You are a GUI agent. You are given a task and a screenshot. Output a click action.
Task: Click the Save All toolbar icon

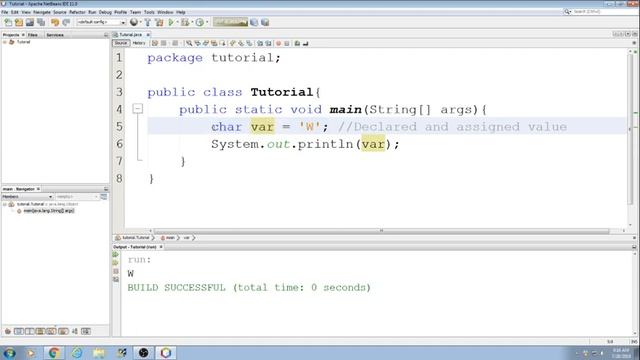pos(41,22)
